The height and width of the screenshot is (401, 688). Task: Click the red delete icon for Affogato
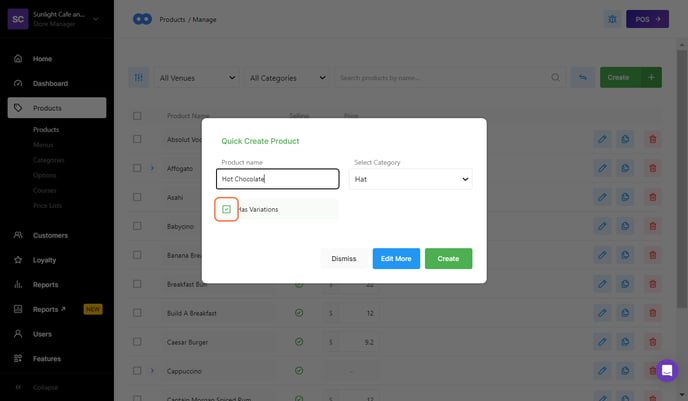(652, 169)
